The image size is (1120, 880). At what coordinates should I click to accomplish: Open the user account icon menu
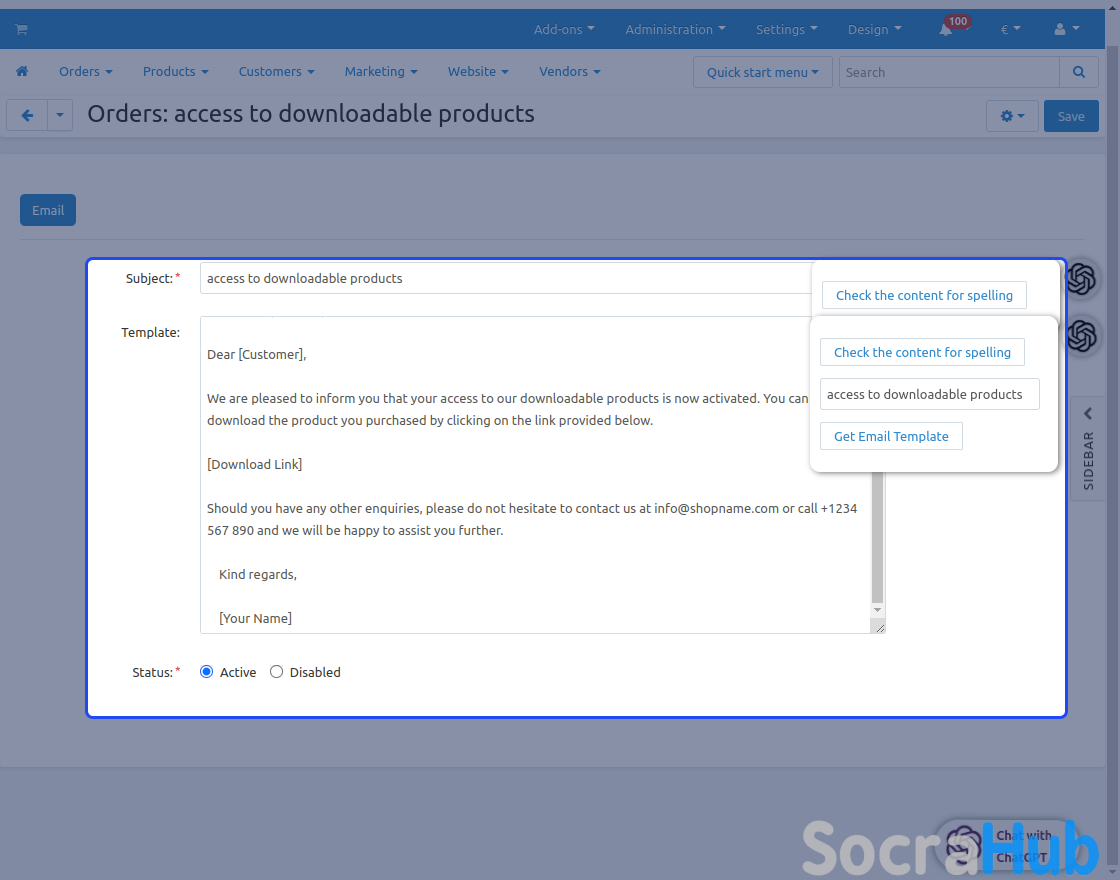tap(1066, 29)
